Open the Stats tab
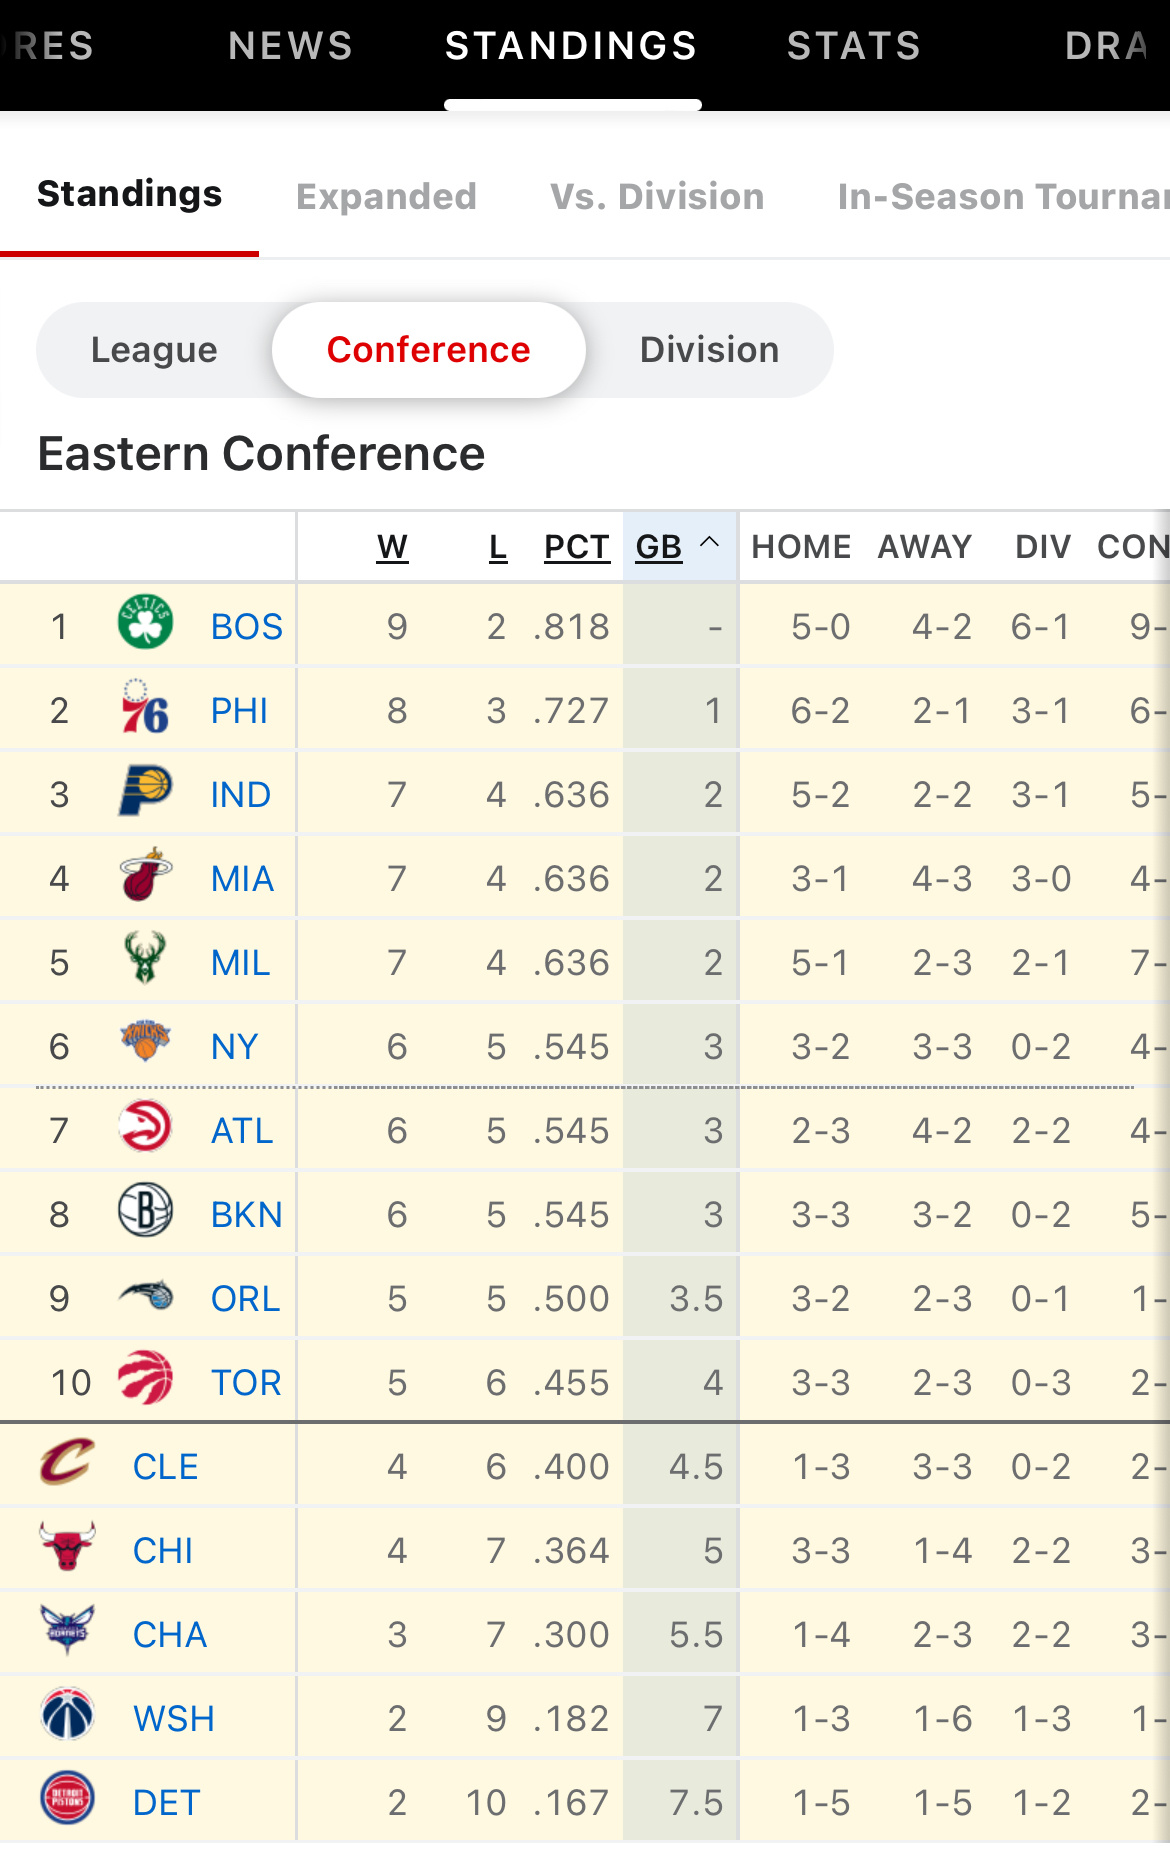The height and width of the screenshot is (1867, 1170). click(x=854, y=46)
